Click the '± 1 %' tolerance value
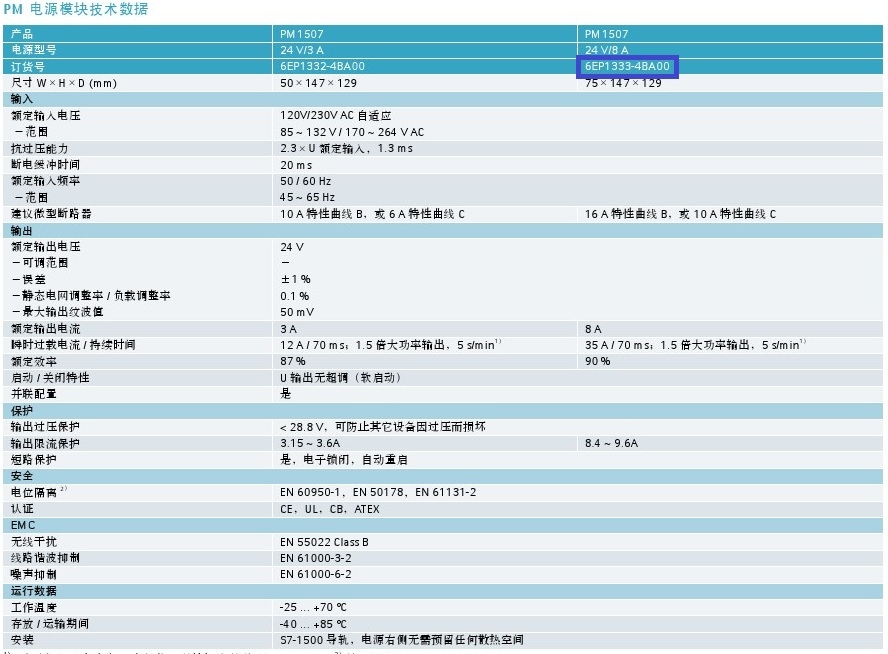This screenshot has height=654, width=888. click(x=296, y=279)
